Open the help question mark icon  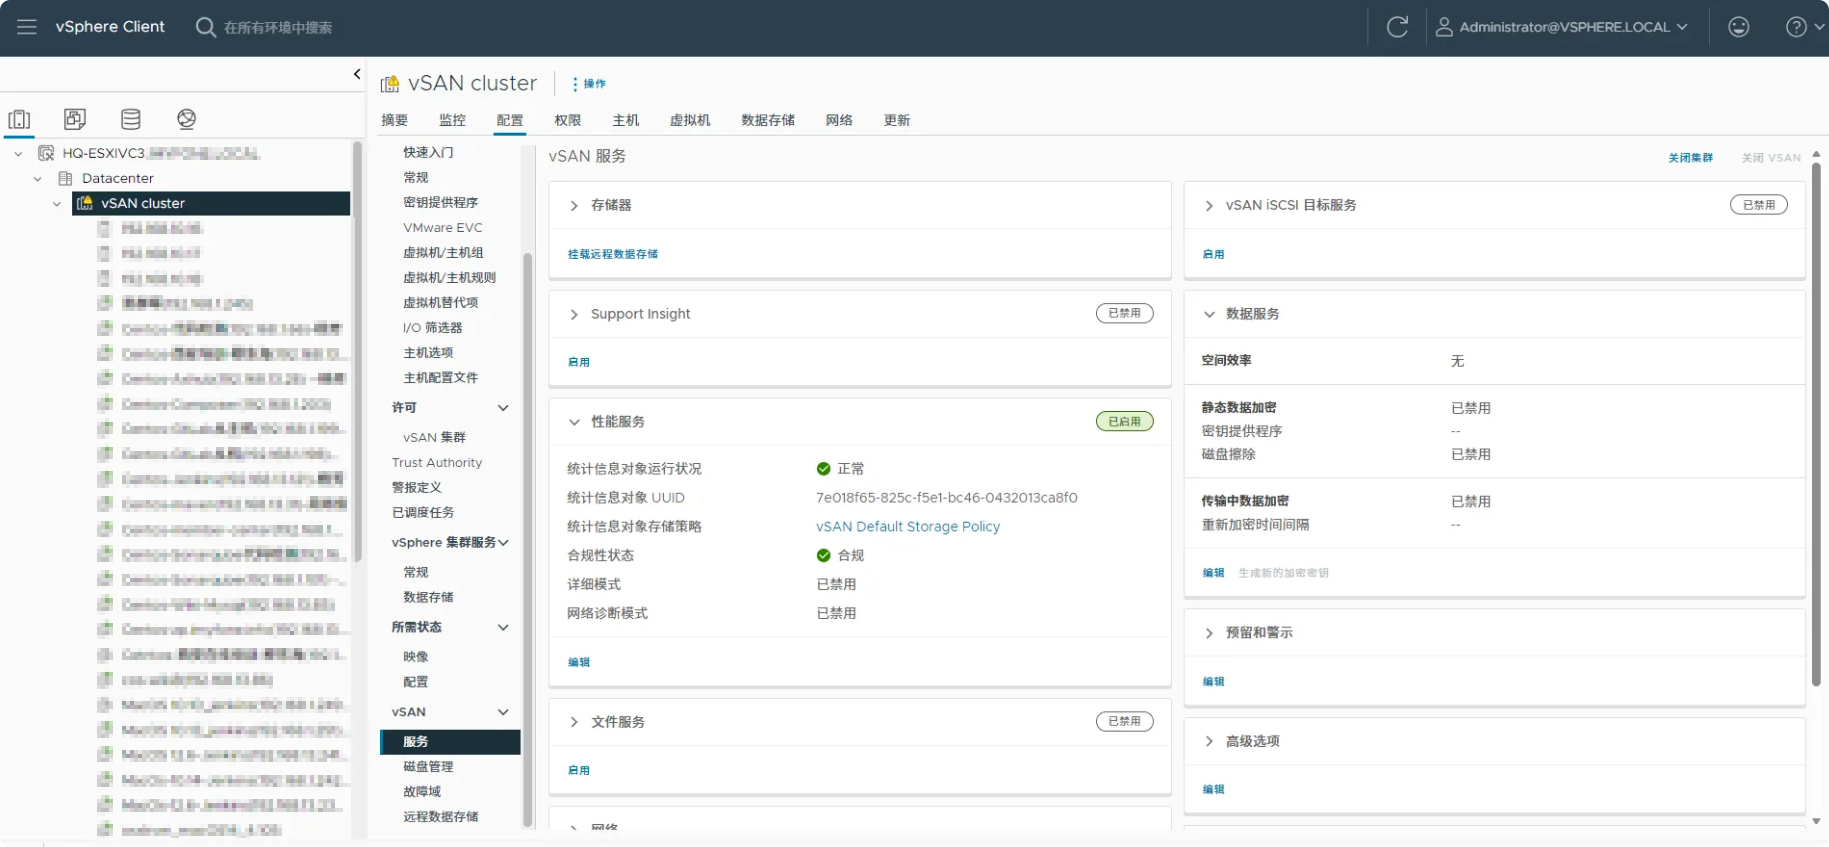1797,27
